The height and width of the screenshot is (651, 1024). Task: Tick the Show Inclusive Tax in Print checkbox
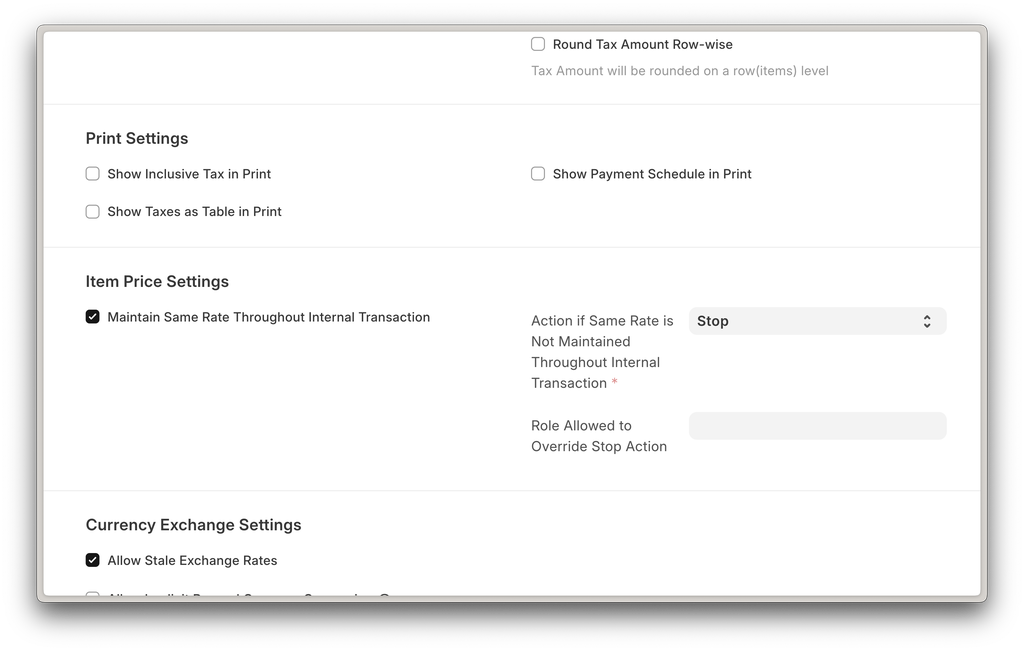click(x=93, y=174)
